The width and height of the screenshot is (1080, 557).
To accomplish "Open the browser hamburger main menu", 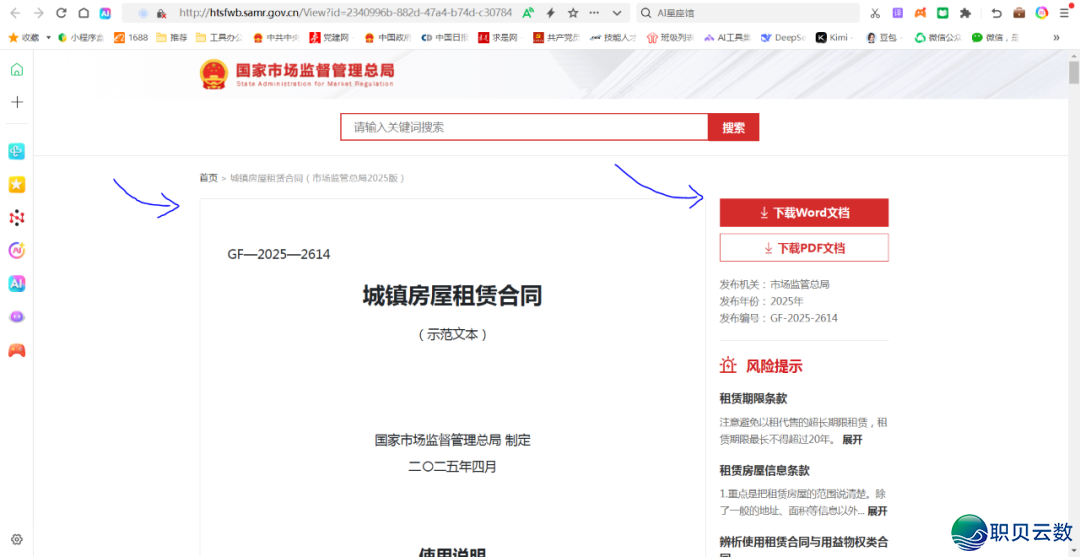I will (x=1064, y=12).
